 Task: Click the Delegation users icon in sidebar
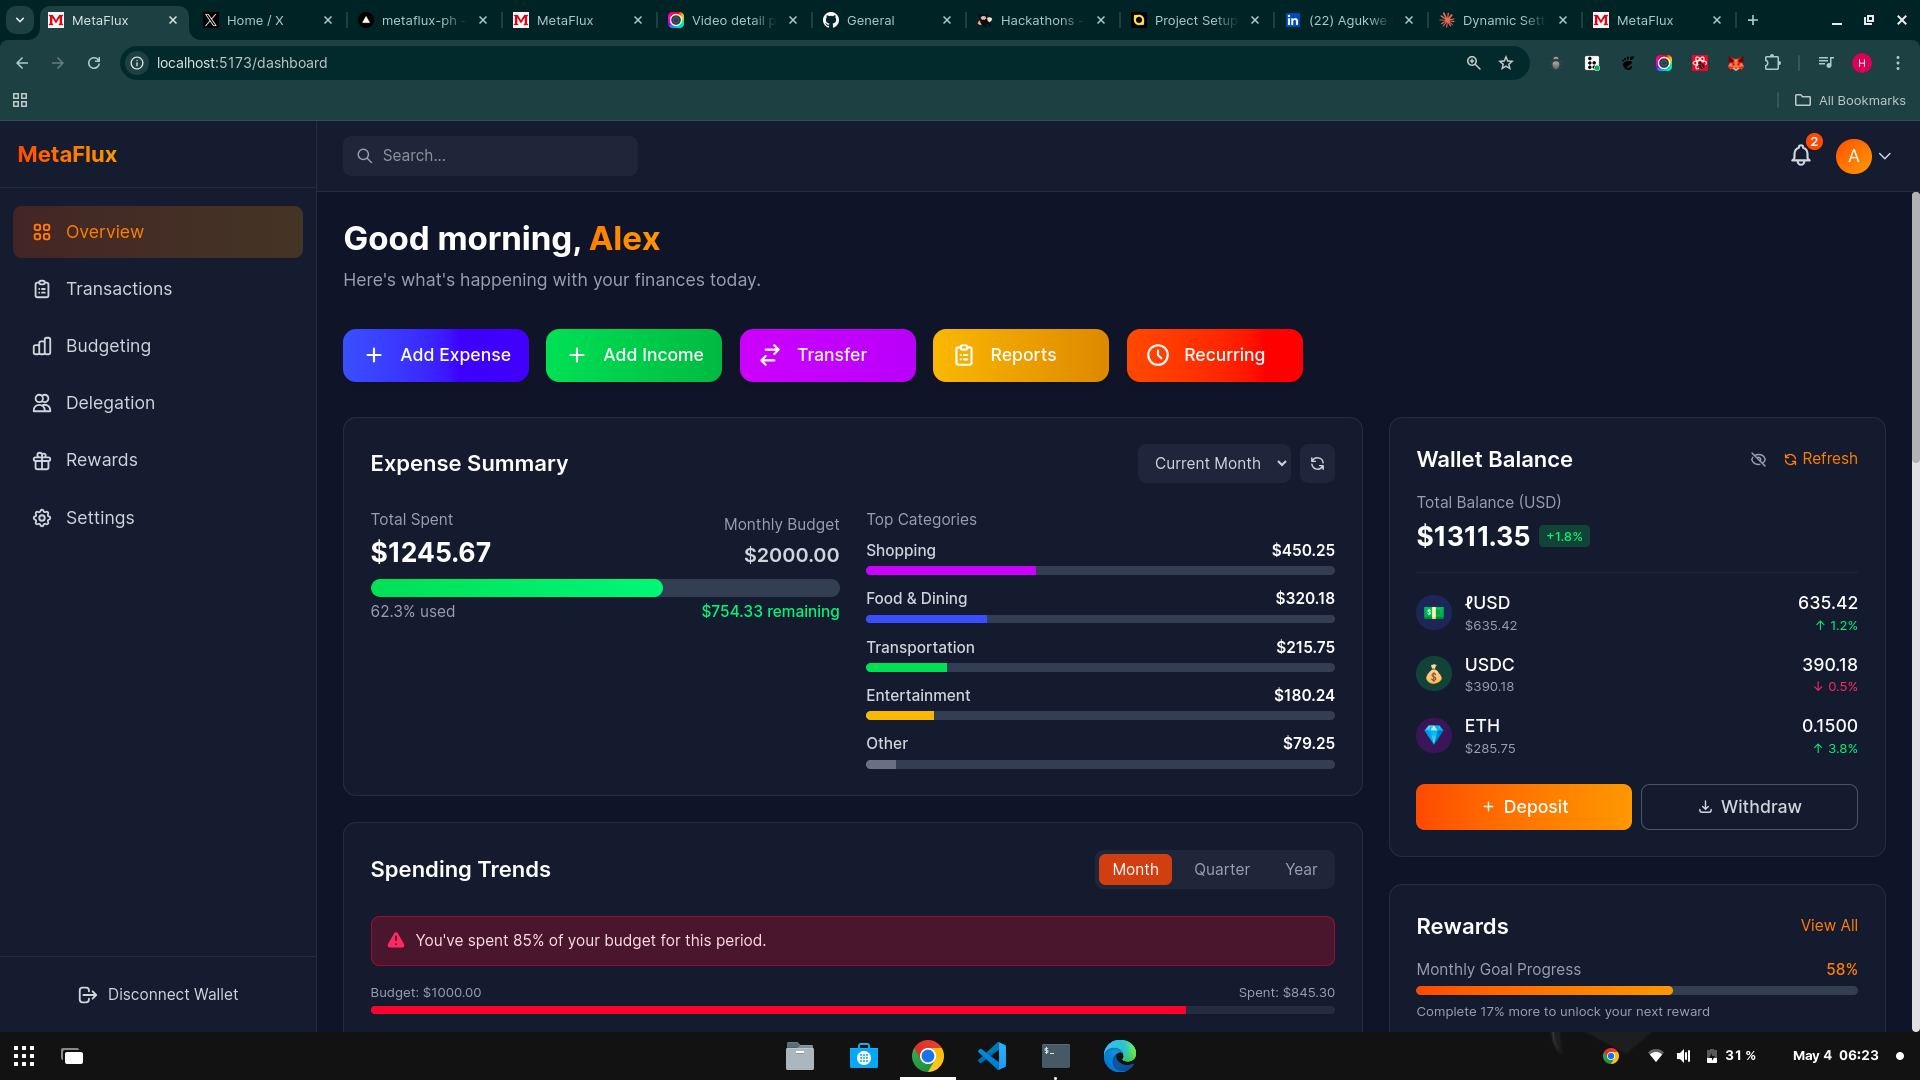pos(42,403)
